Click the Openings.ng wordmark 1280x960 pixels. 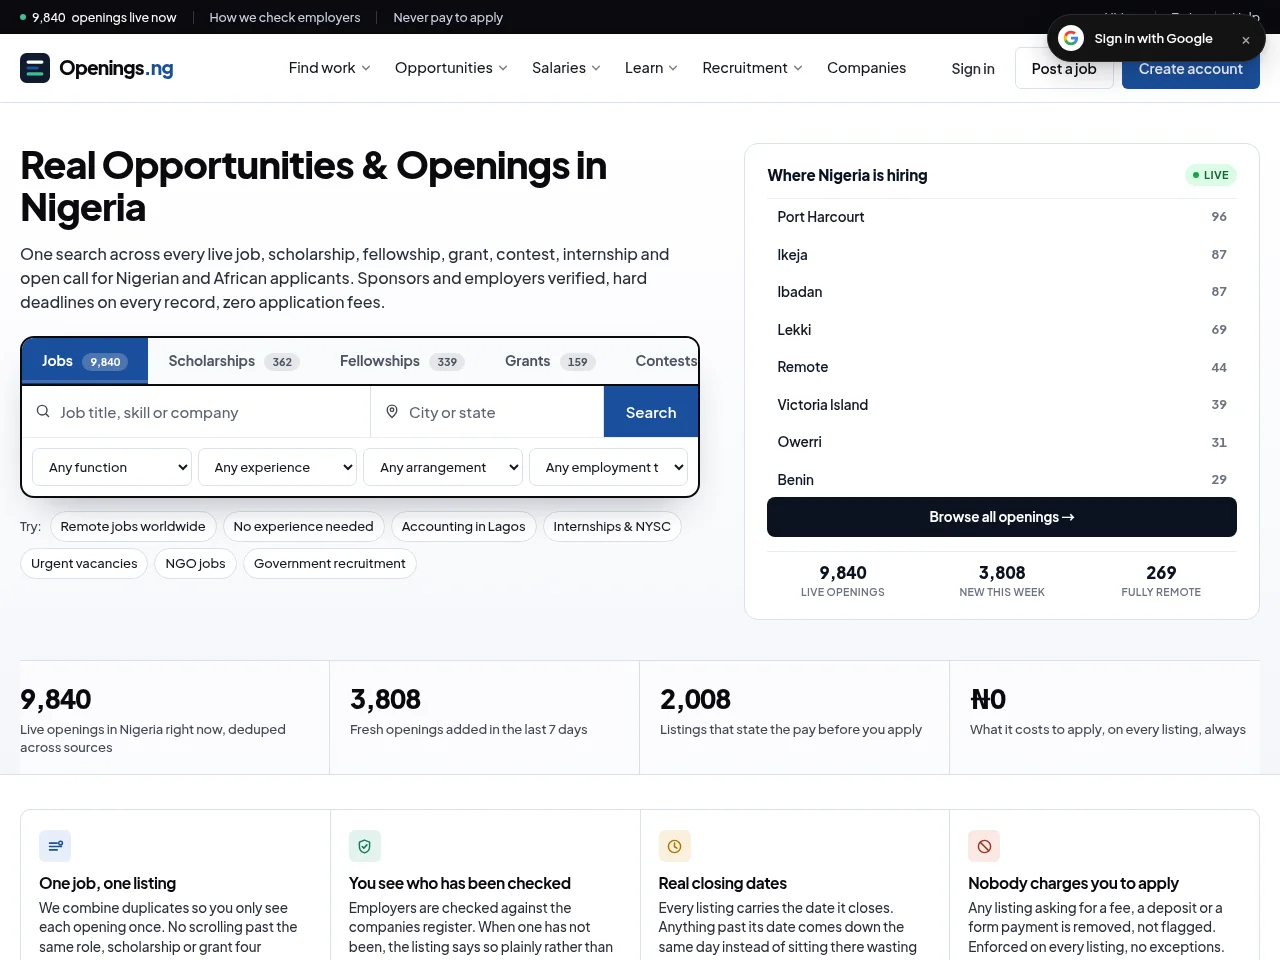[x=116, y=68]
